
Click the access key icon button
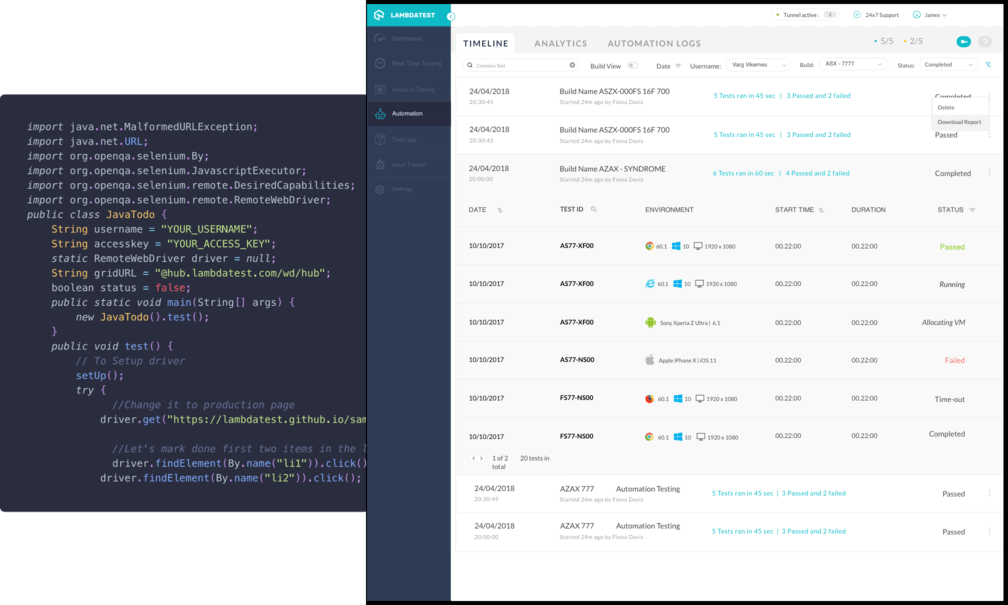click(963, 42)
